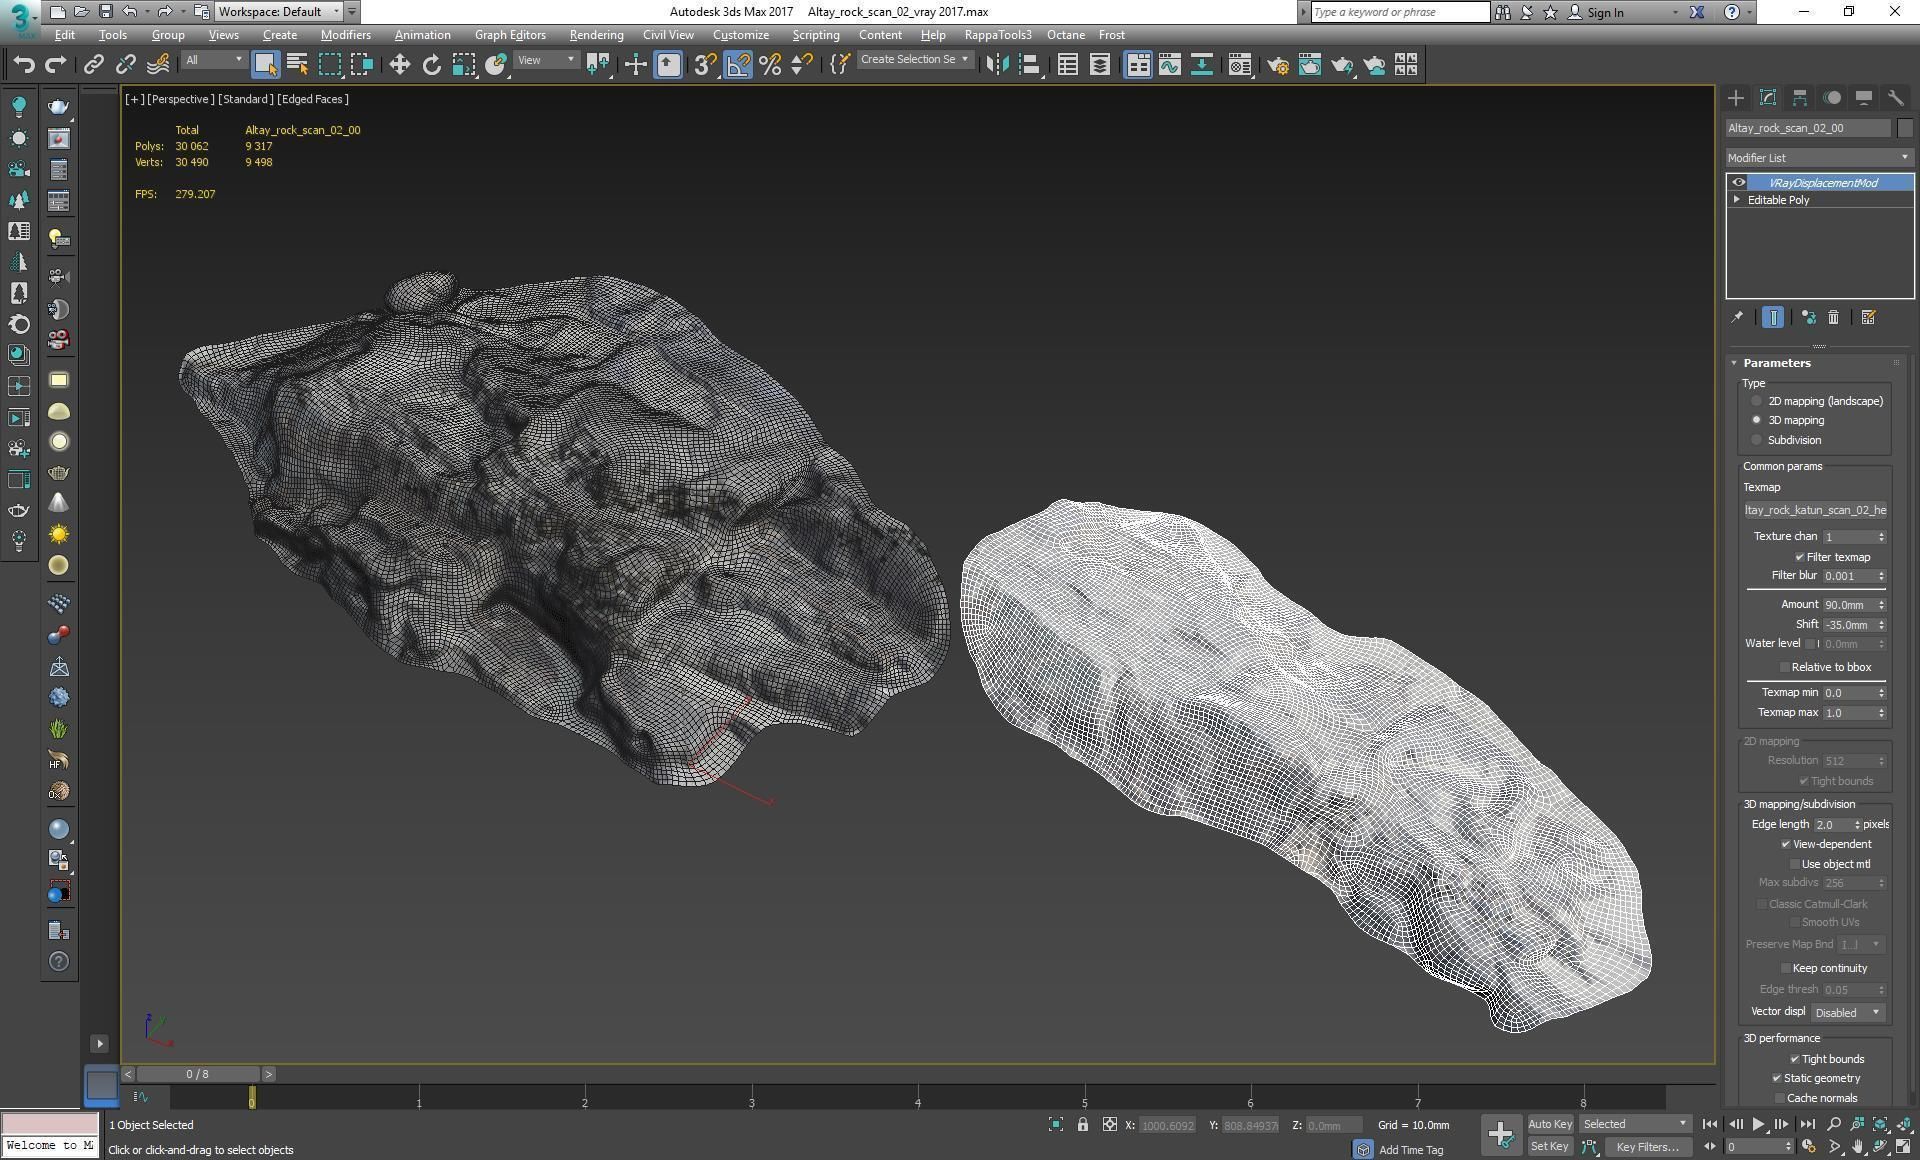Expand the Editable Poly stack entry
This screenshot has width=1920, height=1160.
(1737, 200)
